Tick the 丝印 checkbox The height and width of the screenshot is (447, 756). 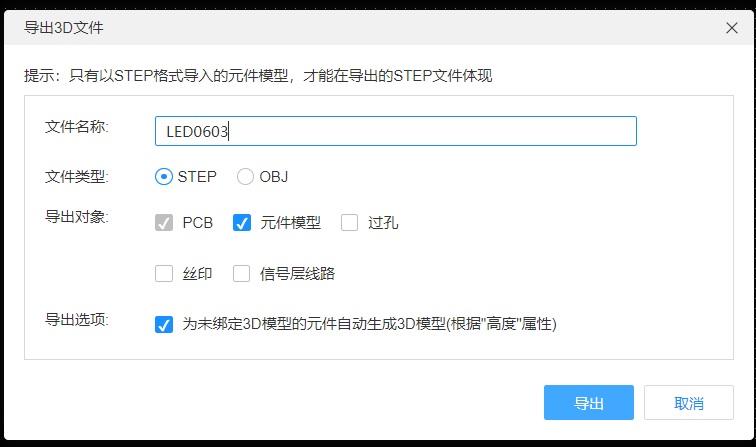[x=164, y=273]
